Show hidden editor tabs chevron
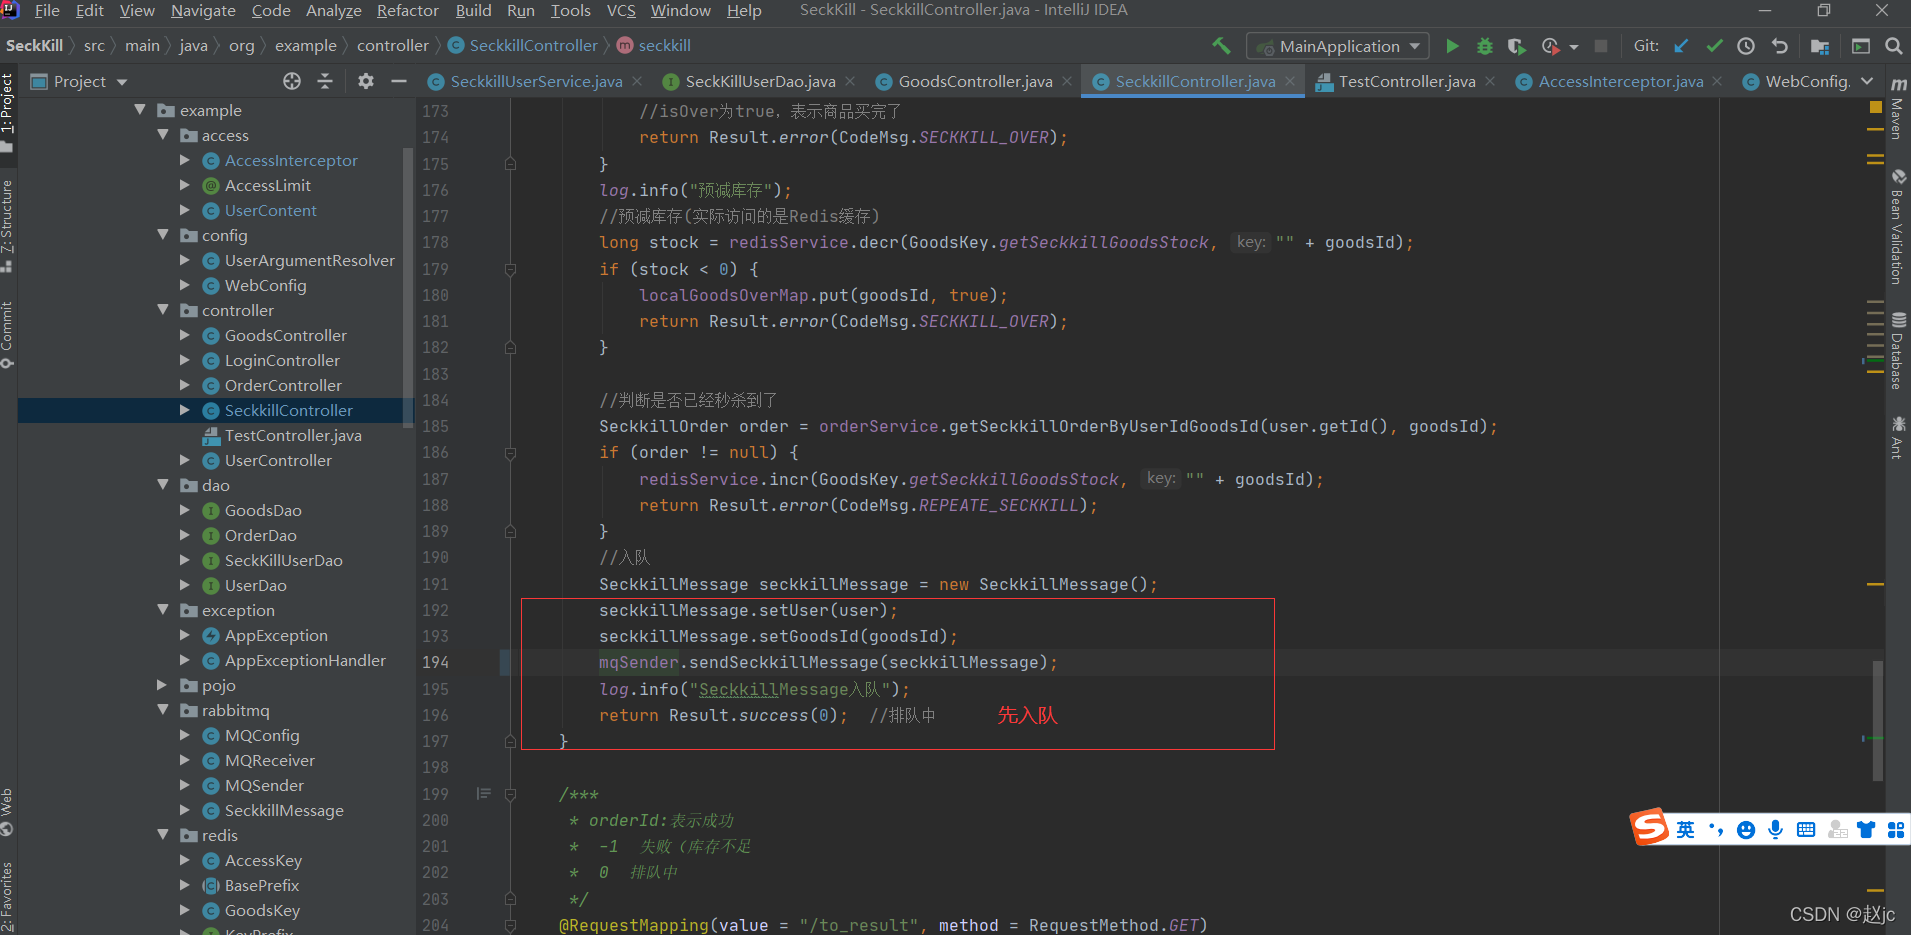Viewport: 1911px width, 935px height. (1867, 81)
